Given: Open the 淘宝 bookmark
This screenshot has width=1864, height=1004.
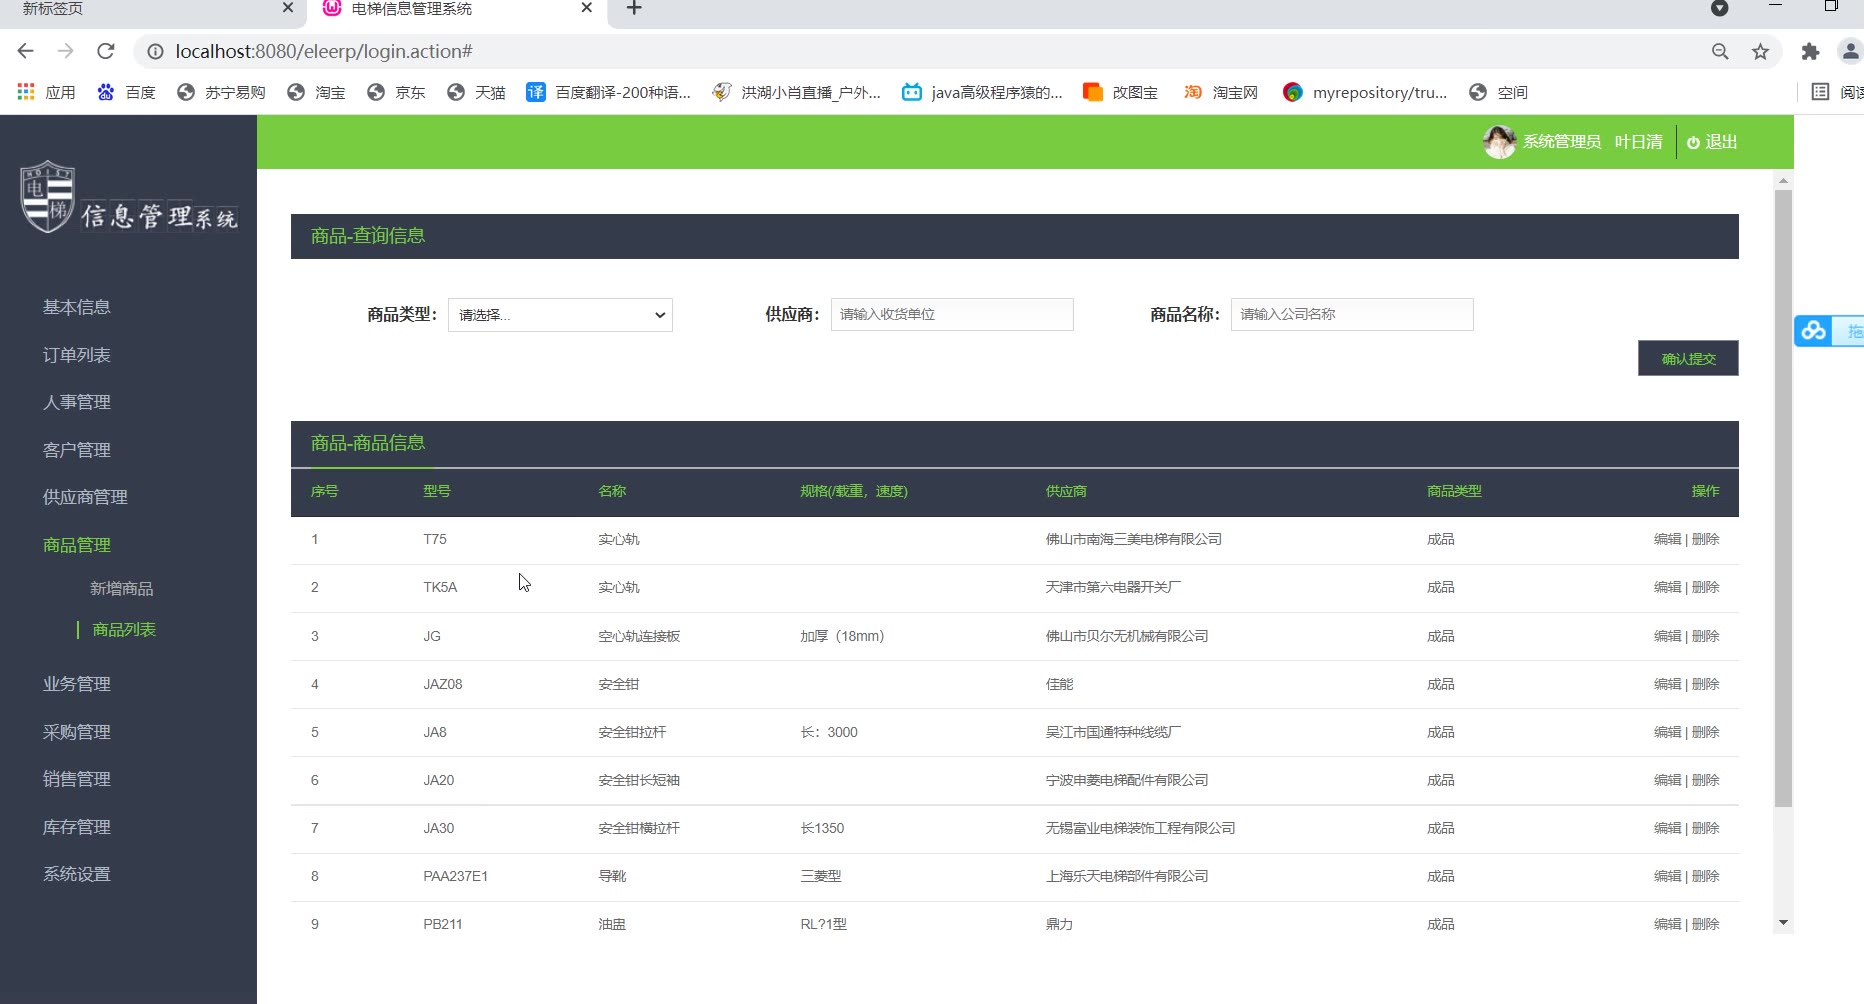Looking at the screenshot, I should pos(316,92).
